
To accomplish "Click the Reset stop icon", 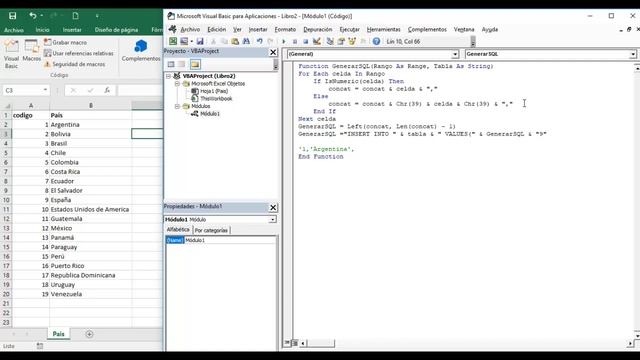I will [305, 41].
